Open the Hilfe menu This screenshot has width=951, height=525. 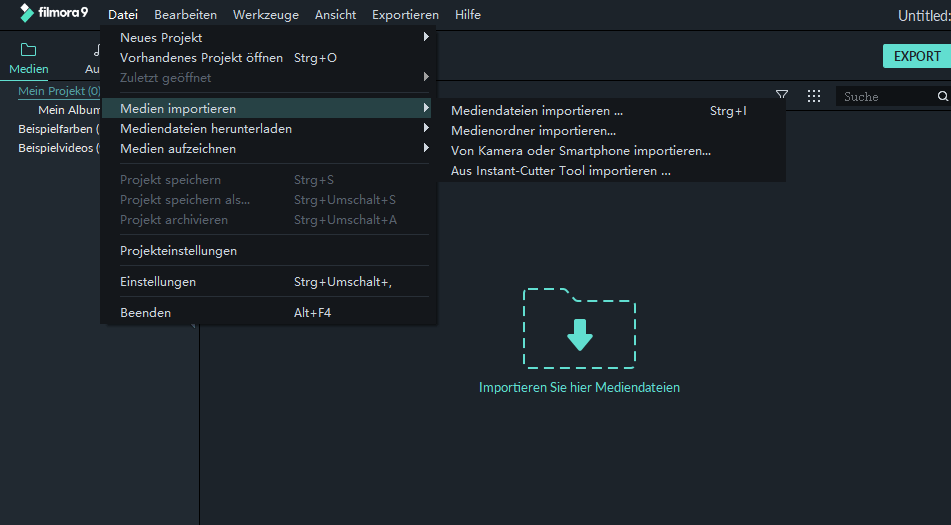tap(468, 15)
